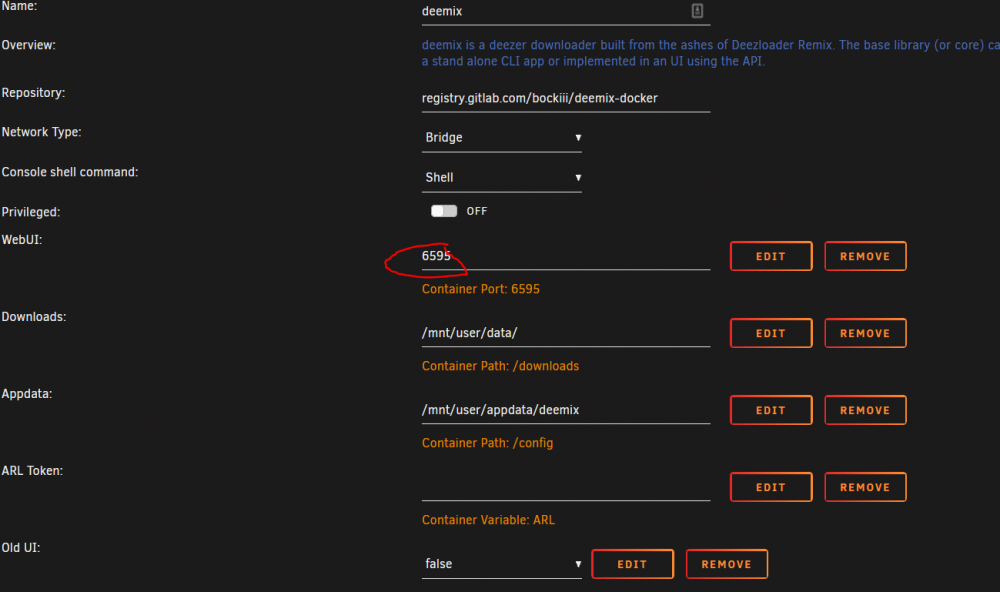Open the Old UI dropdown set to false

(502, 564)
